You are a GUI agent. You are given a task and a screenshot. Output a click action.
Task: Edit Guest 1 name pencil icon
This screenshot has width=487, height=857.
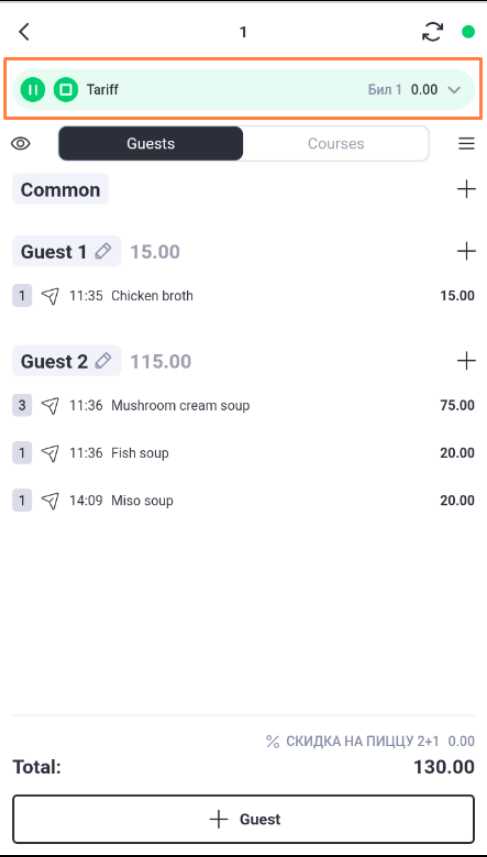103,251
